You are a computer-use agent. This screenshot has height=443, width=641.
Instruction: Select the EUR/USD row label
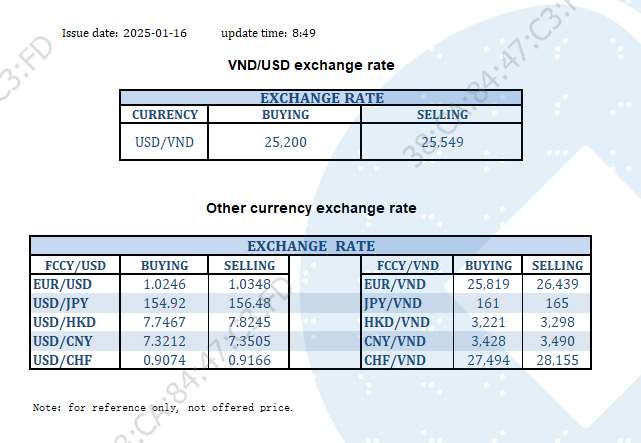[62, 285]
